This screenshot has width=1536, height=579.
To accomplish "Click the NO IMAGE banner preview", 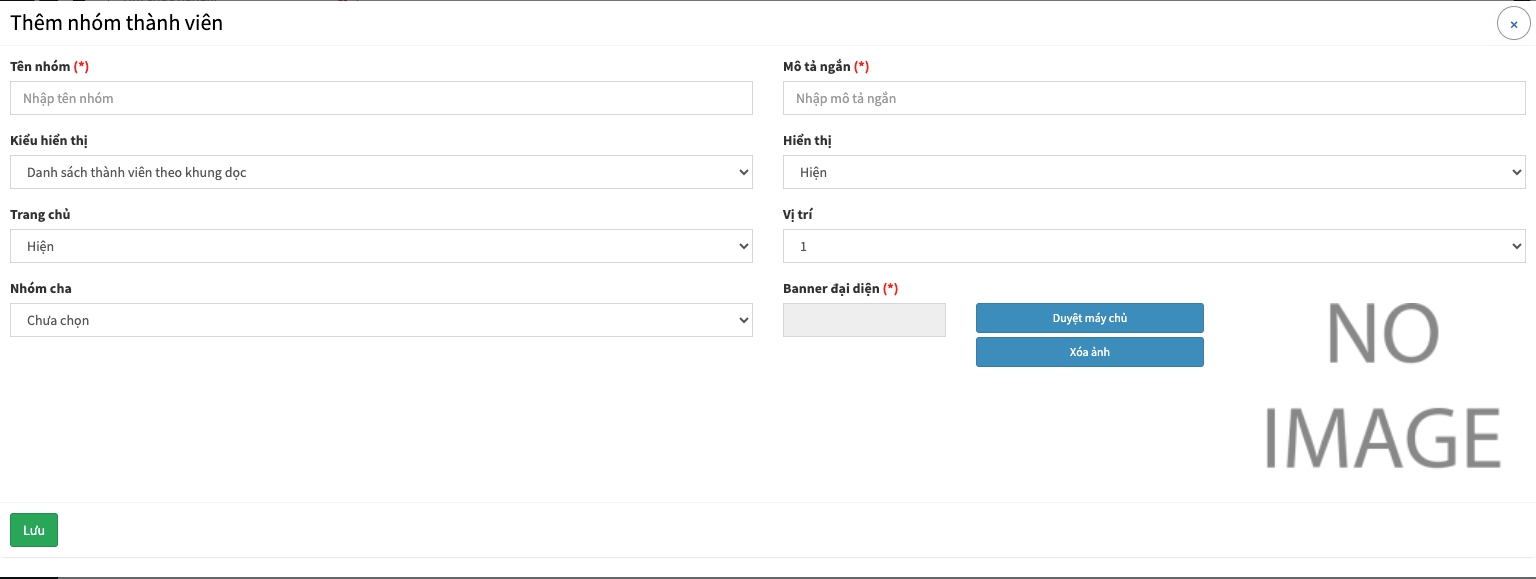I will coord(1382,385).
